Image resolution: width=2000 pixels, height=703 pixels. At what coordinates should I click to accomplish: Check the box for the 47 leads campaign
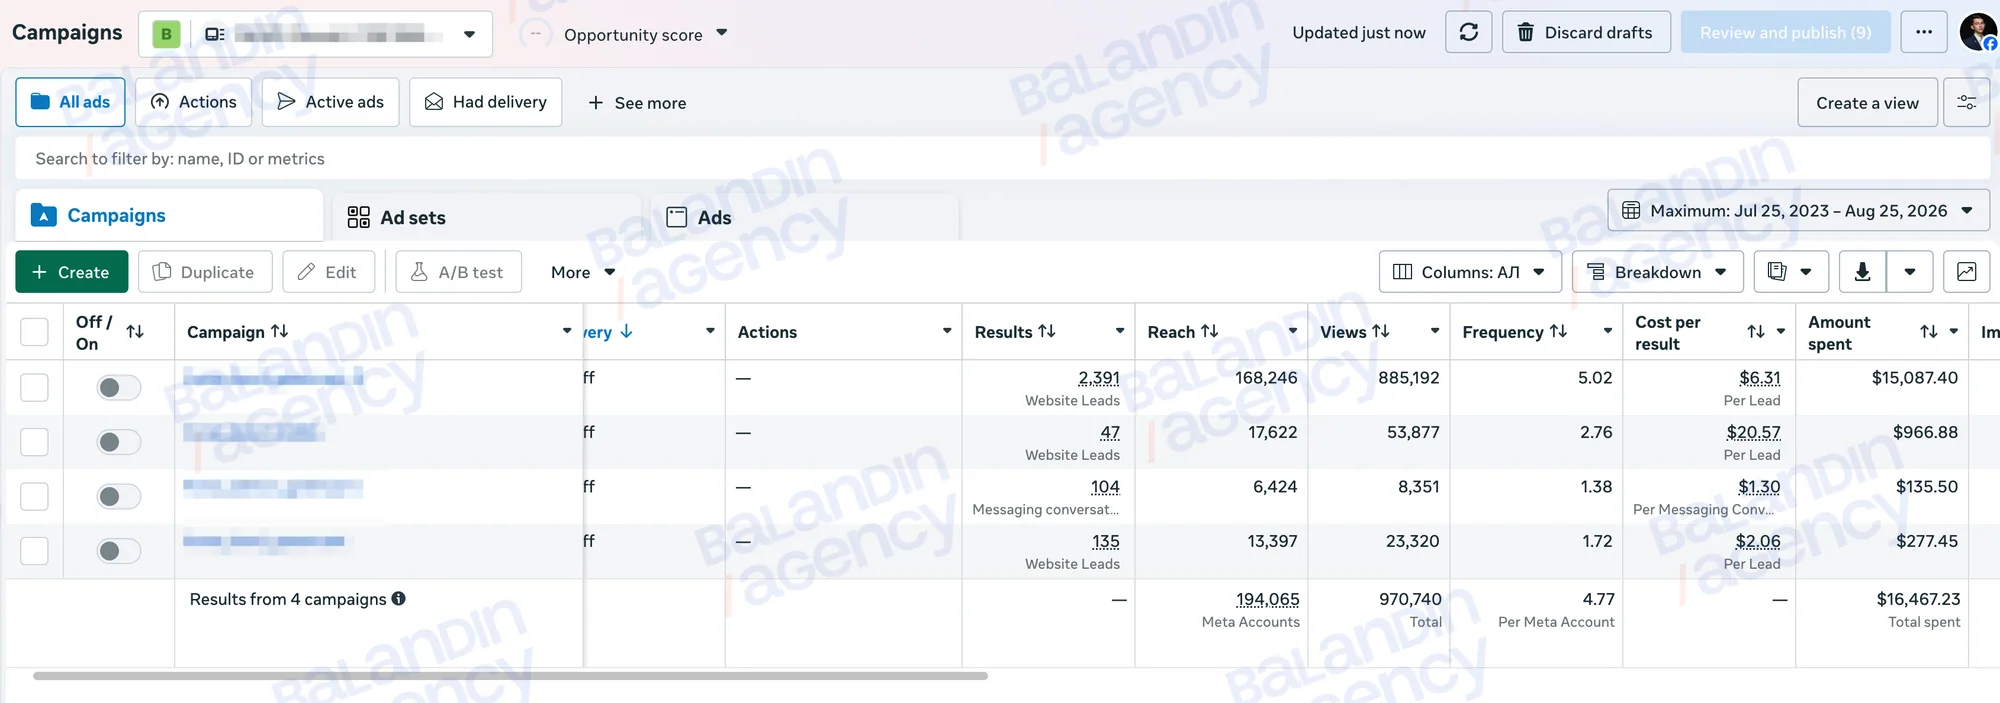point(34,442)
